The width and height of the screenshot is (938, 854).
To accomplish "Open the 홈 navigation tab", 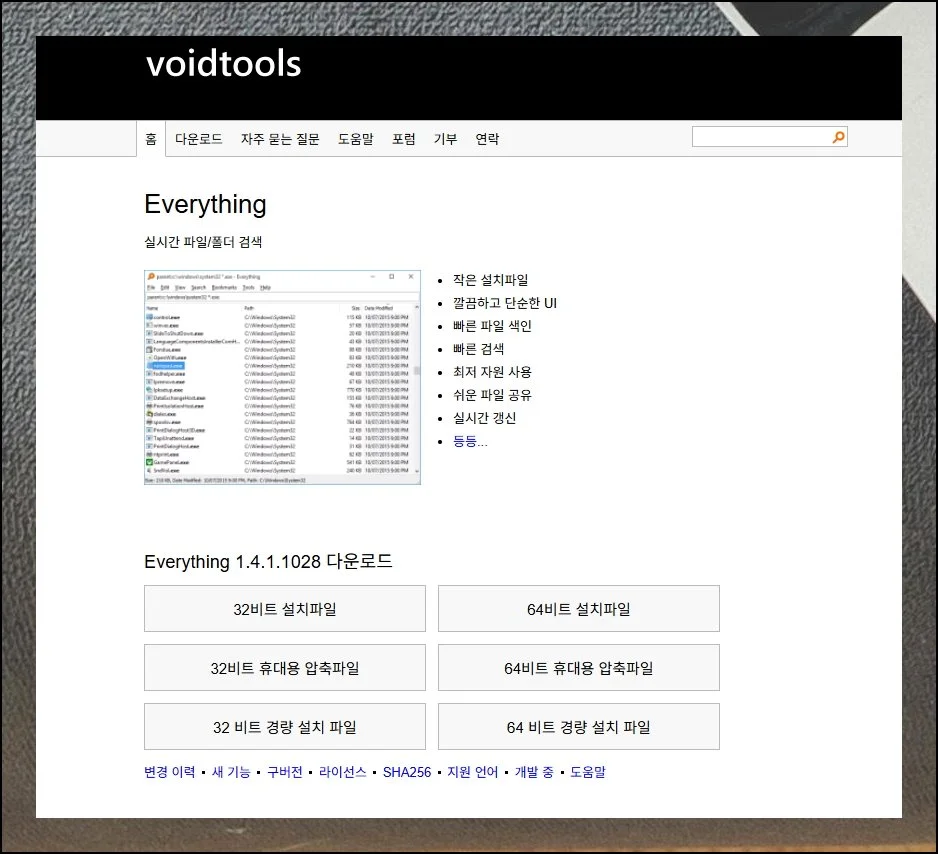I will pos(151,139).
